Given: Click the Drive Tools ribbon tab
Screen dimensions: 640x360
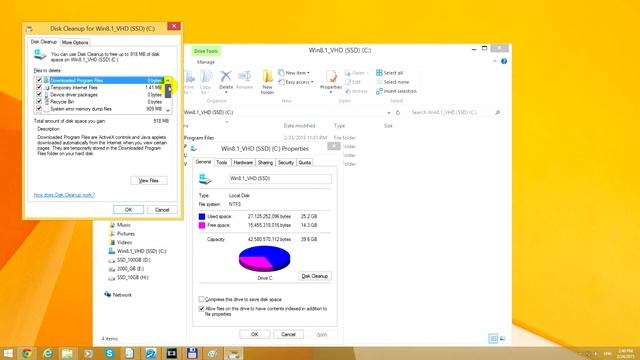Looking at the screenshot, I should (x=206, y=51).
